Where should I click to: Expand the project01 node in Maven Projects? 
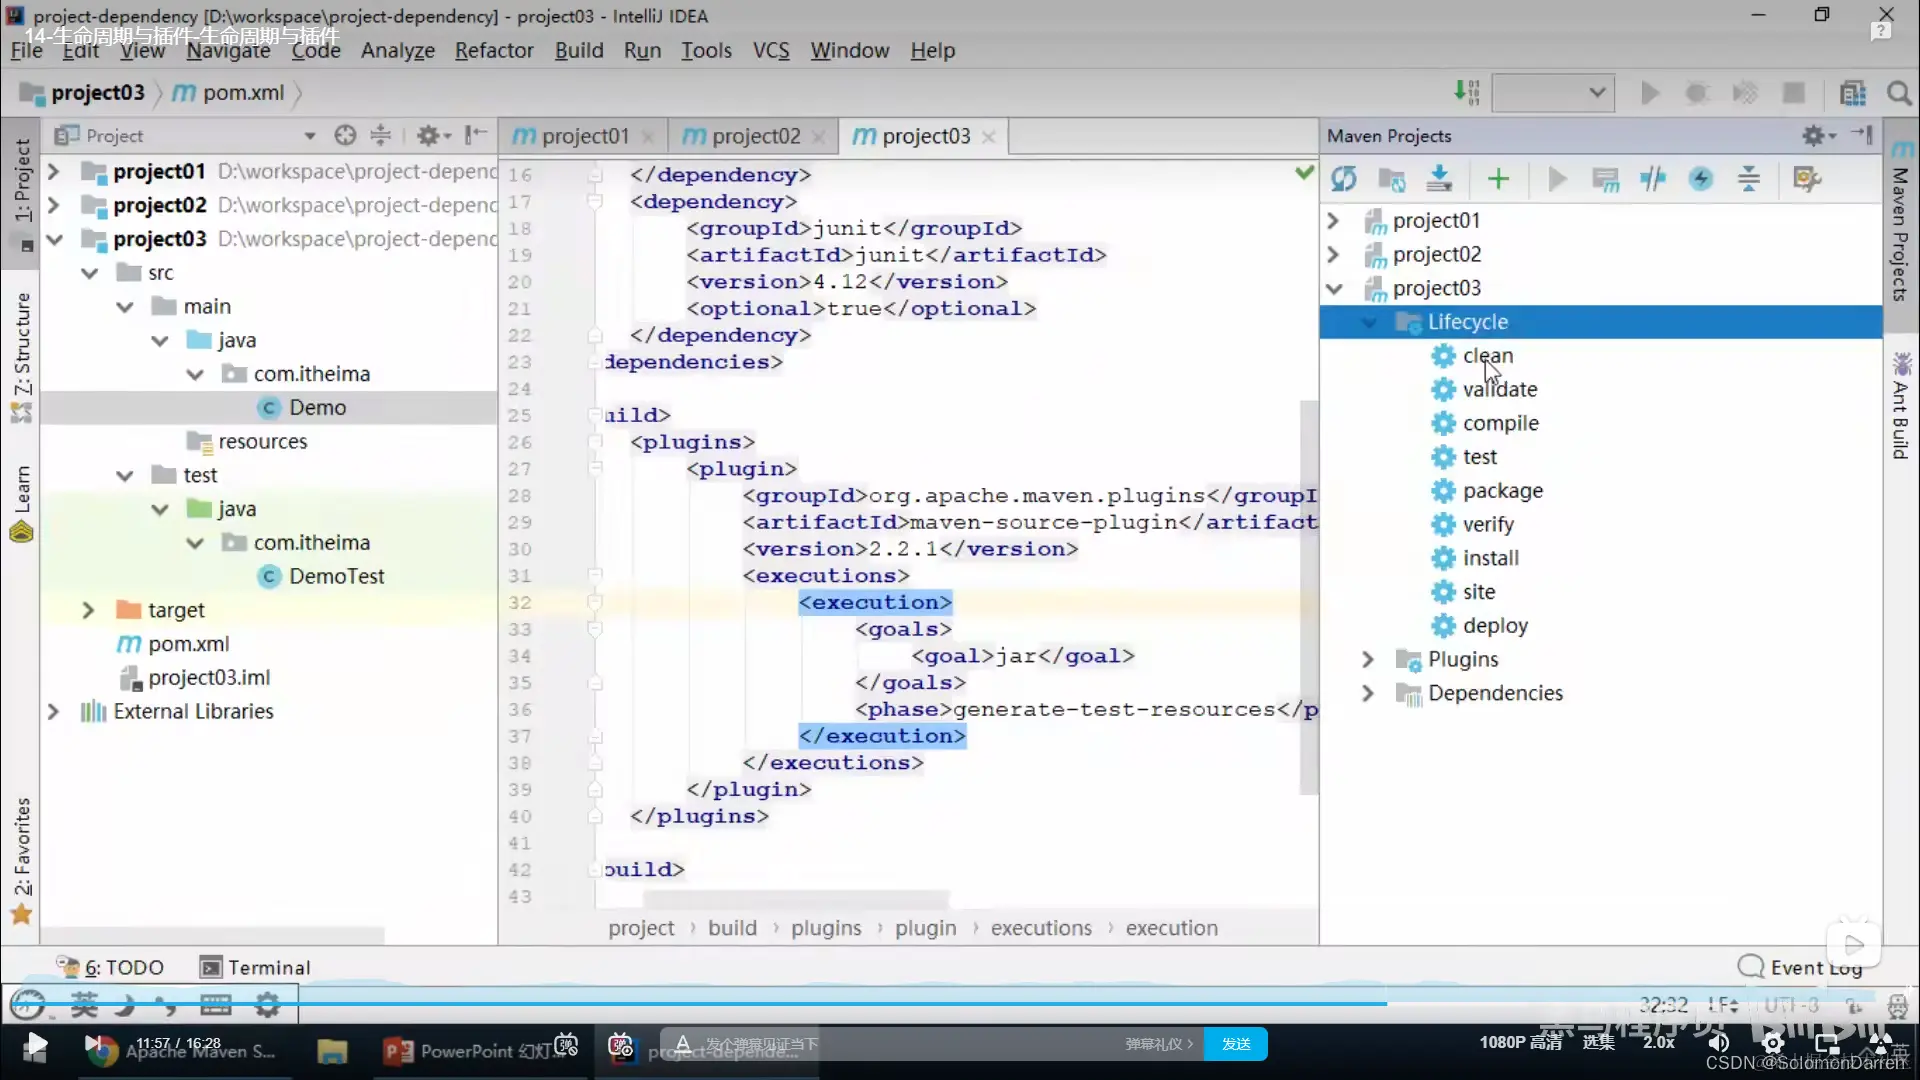(x=1333, y=220)
